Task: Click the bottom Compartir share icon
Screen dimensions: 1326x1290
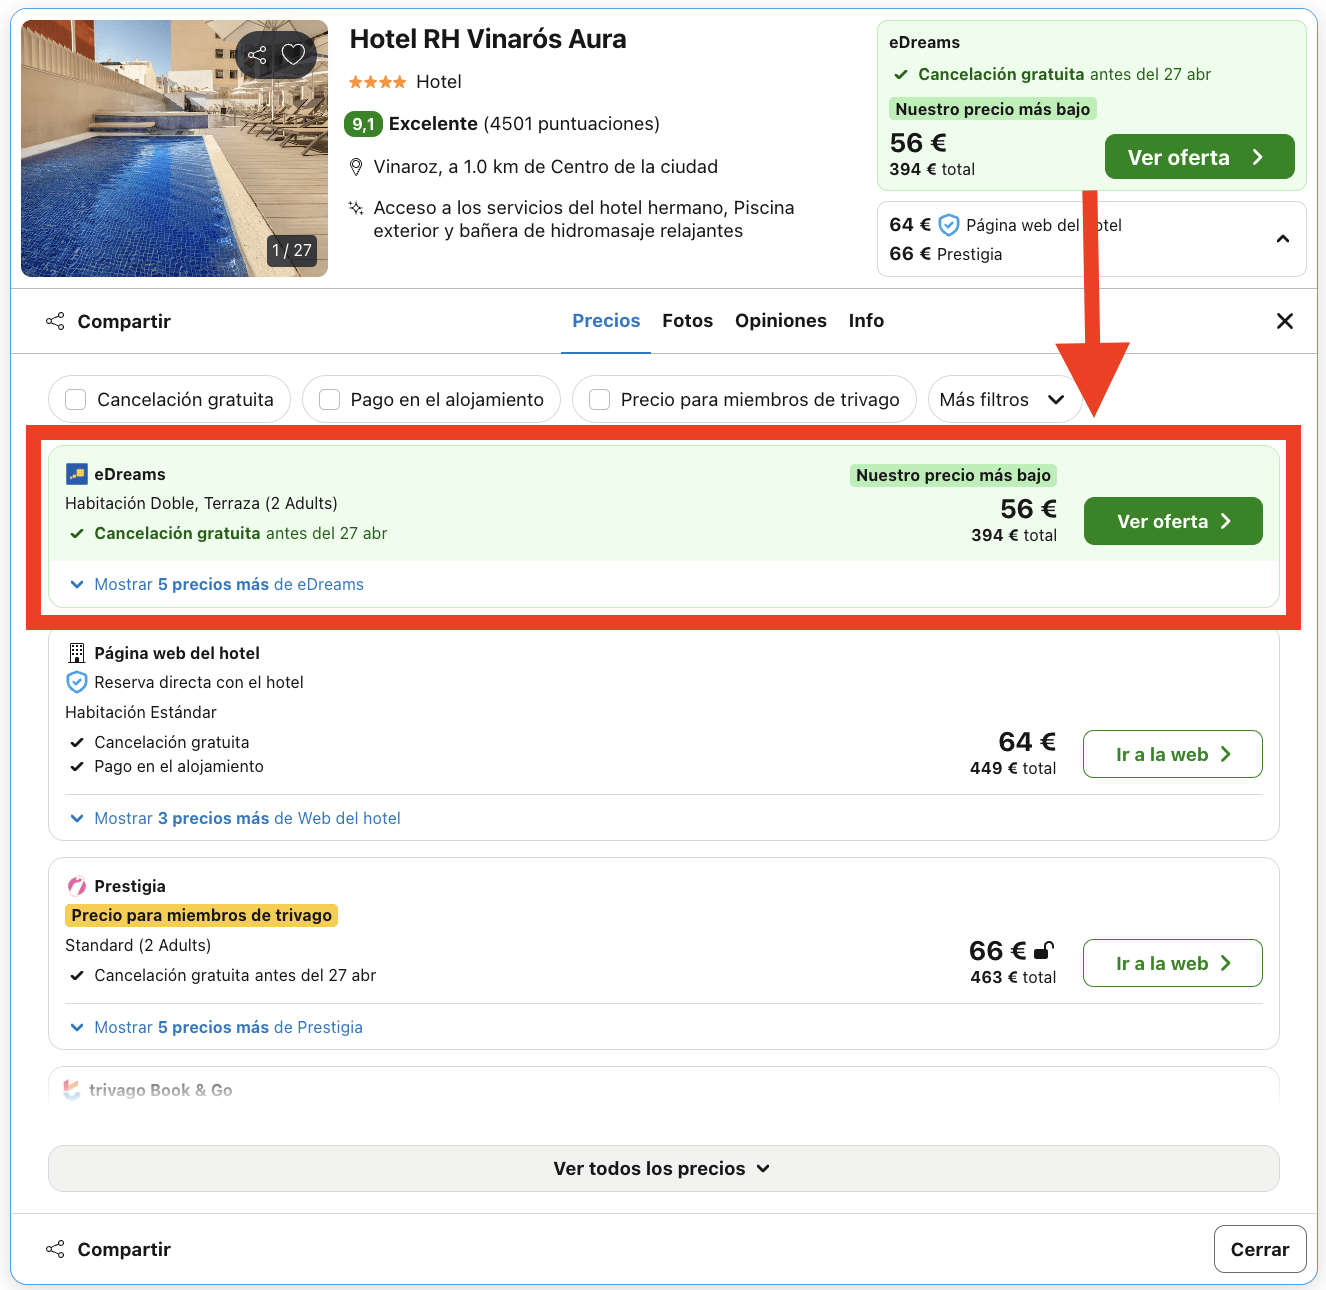Action: 55,1249
